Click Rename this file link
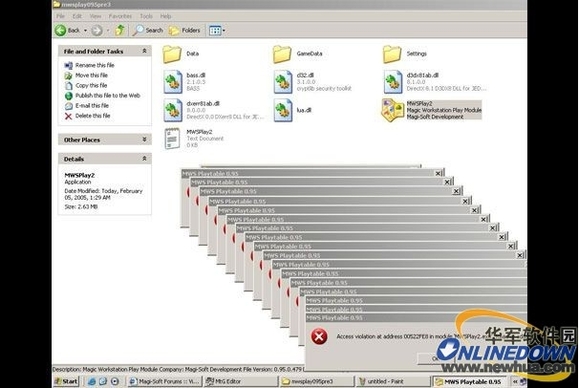Screen dimensions: 579x388 tap(95, 65)
